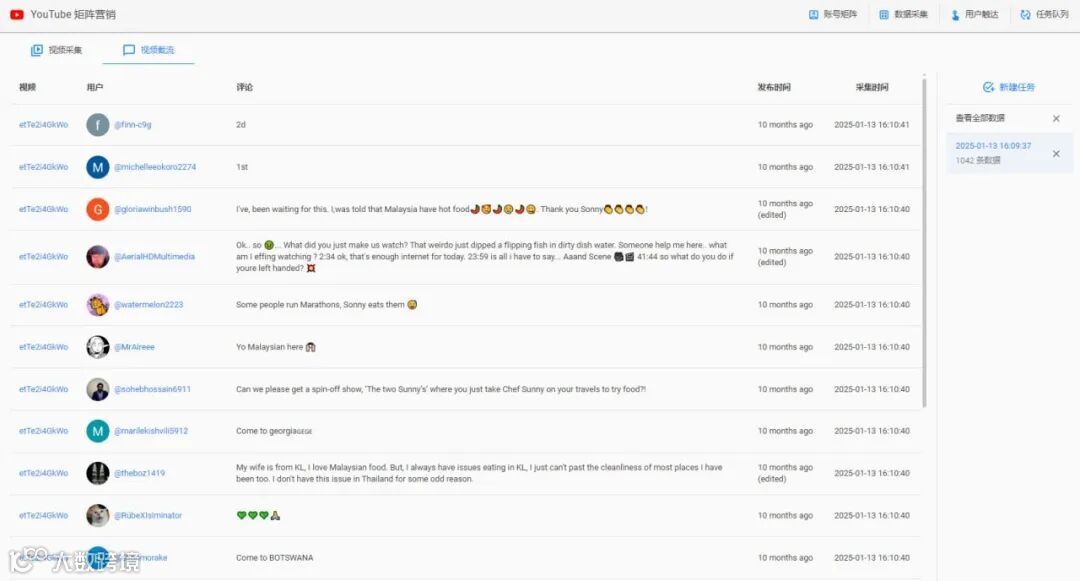Create a new task with 新建任务
The width and height of the screenshot is (1080, 581).
tap(1008, 87)
